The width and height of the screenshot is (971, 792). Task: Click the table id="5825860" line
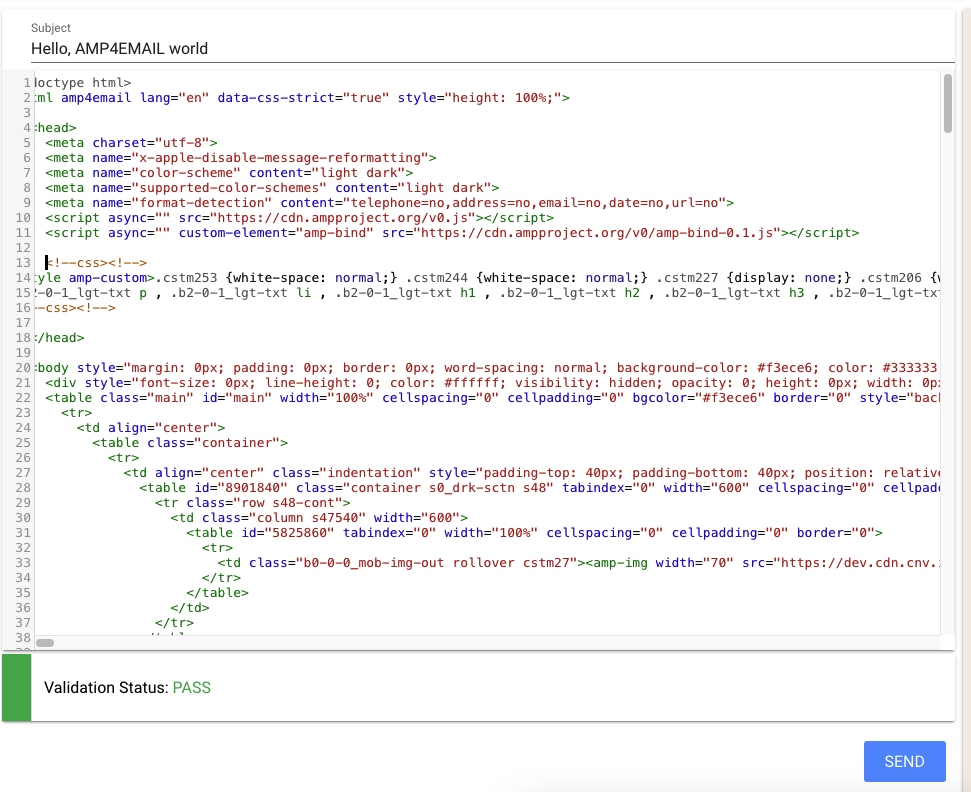tap(534, 533)
